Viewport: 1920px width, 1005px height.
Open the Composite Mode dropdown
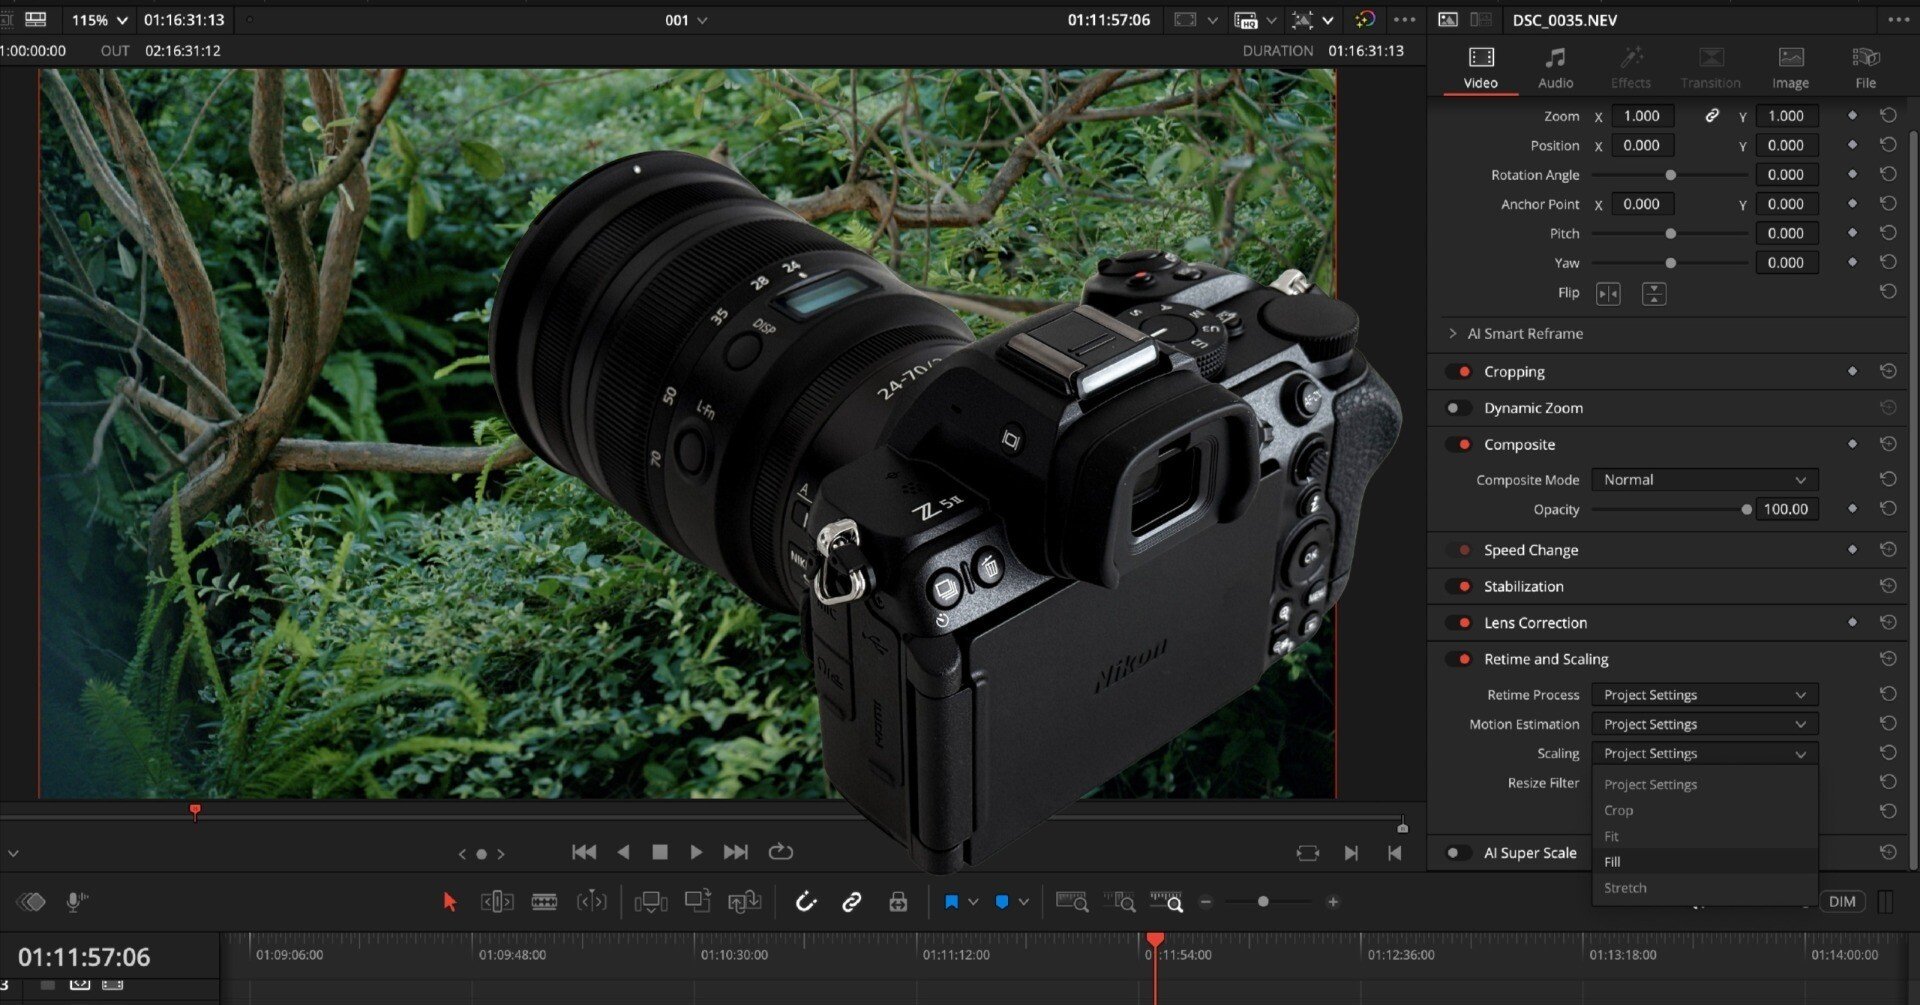coord(1704,480)
